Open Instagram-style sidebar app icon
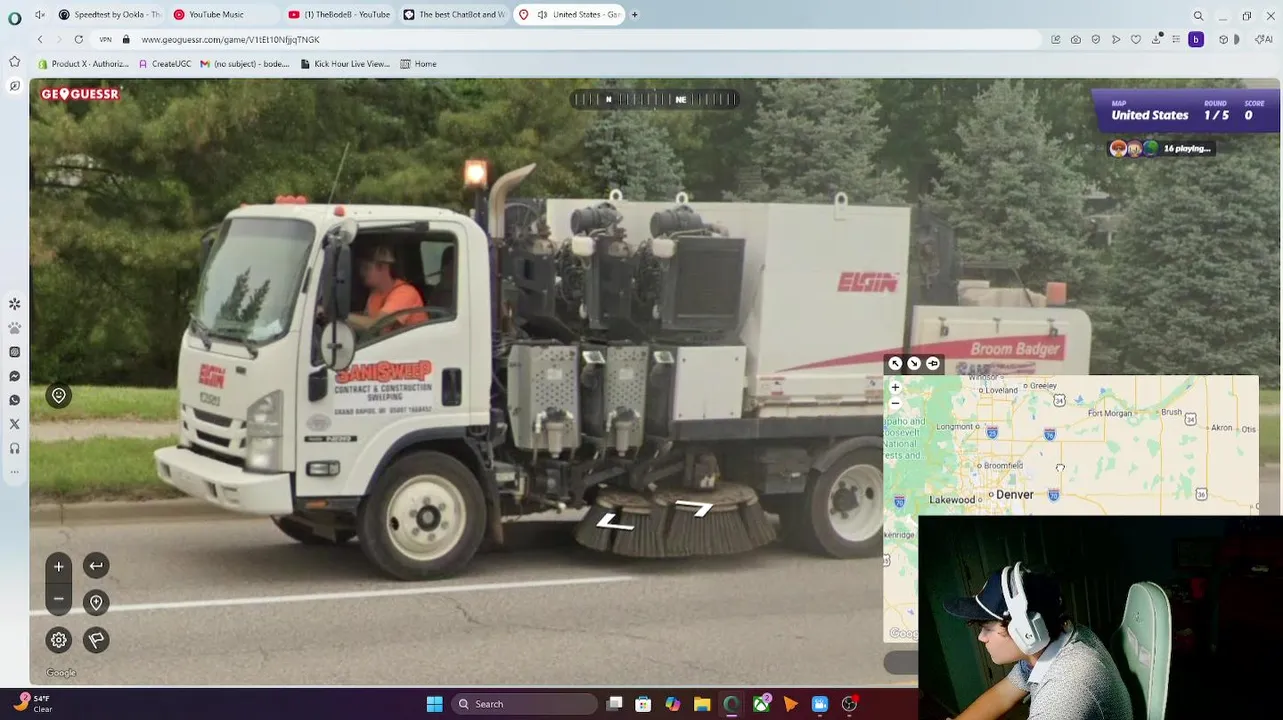Screen dimensions: 1283x720 pyautogui.click(x=14, y=352)
